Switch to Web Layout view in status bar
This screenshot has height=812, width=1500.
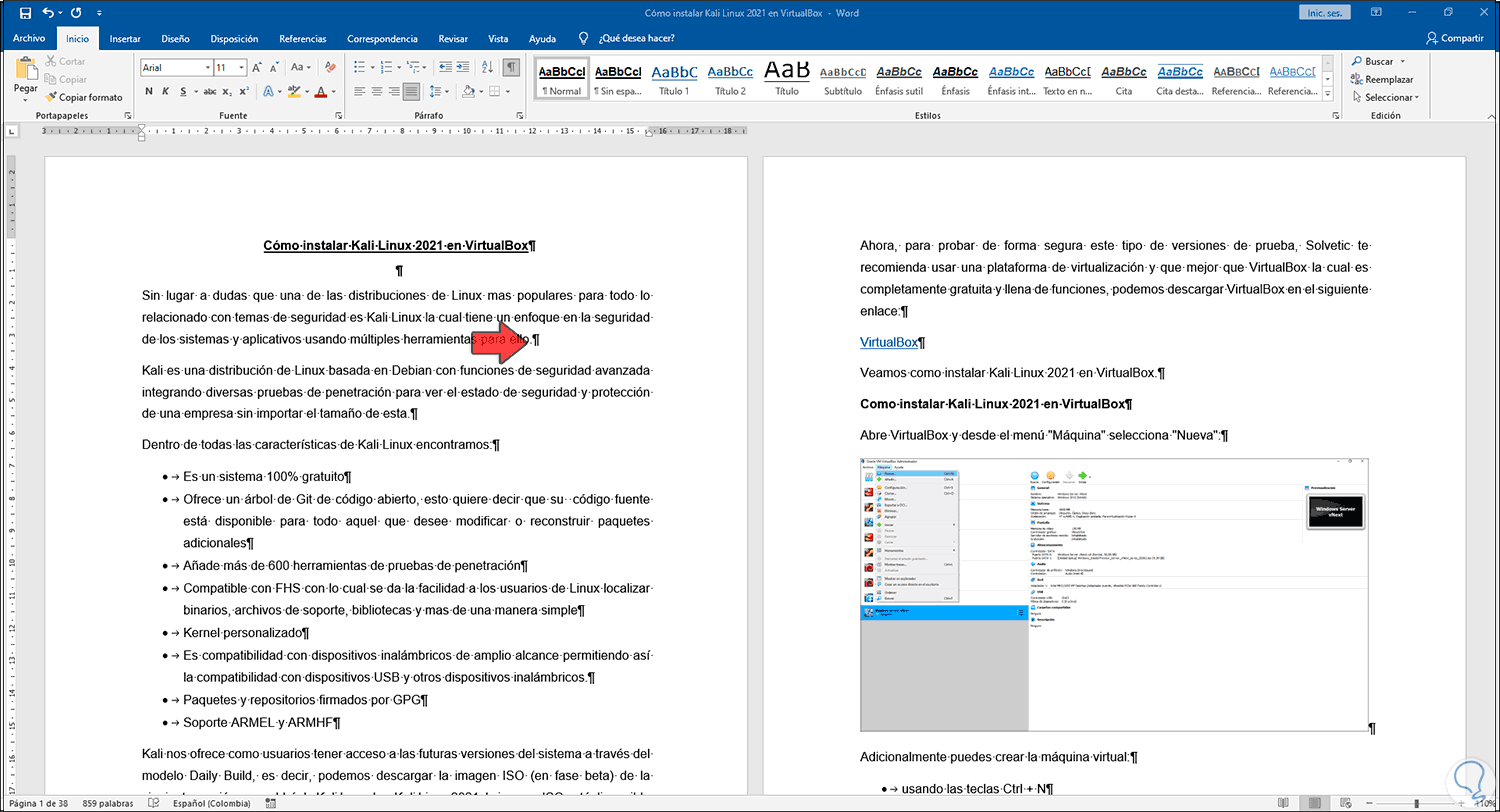coord(1348,803)
